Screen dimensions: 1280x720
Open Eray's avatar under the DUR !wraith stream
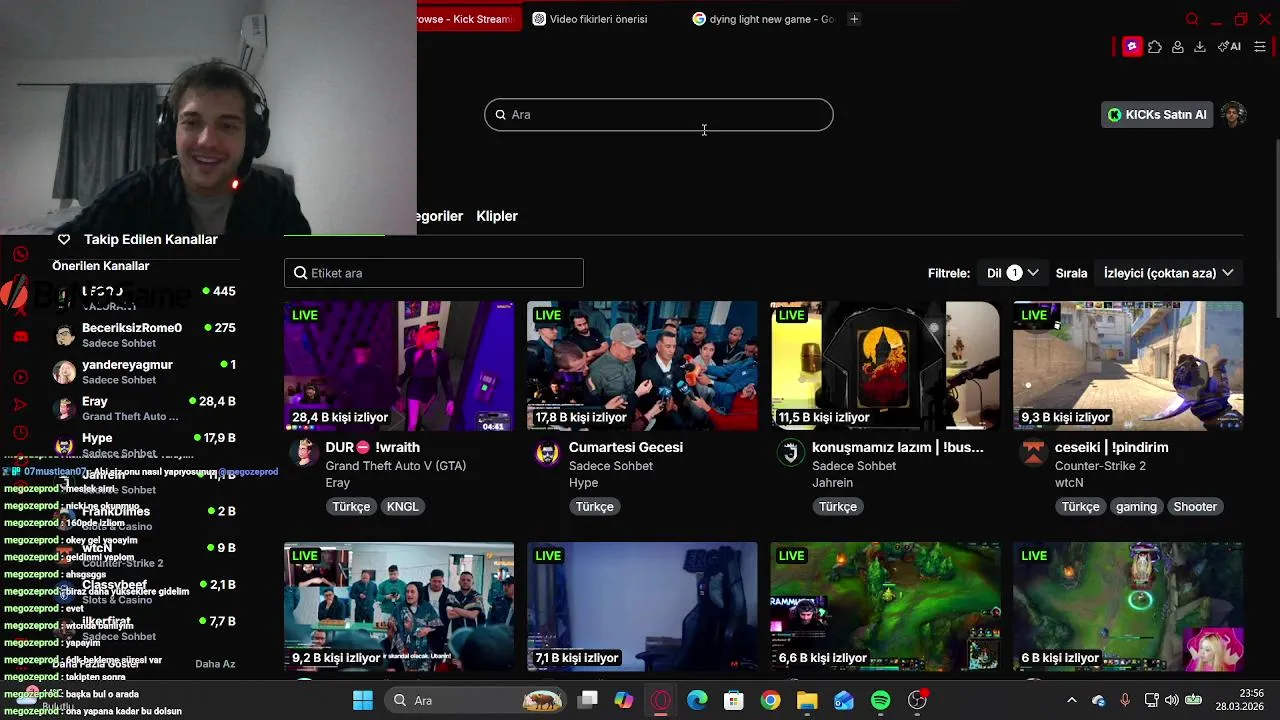[x=303, y=453]
